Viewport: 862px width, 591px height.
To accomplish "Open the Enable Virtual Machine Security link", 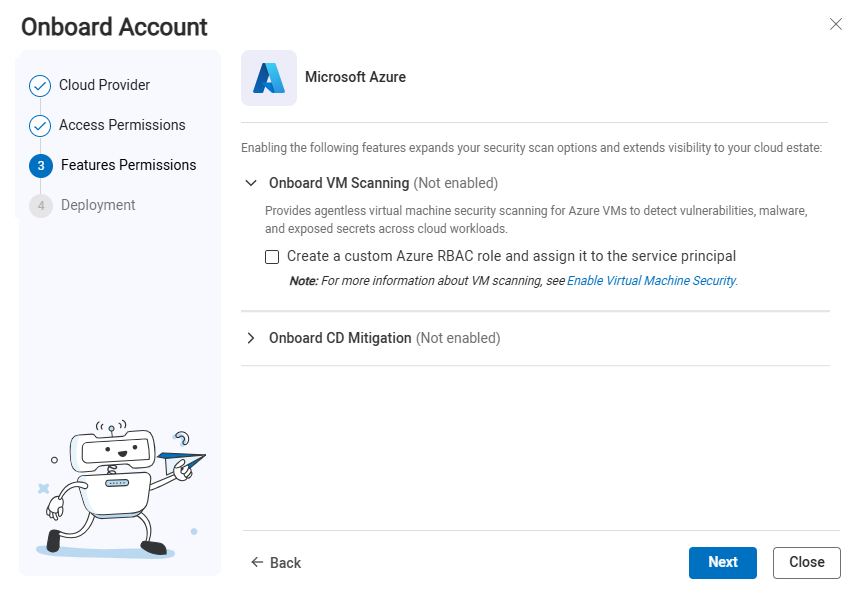I will 651,281.
